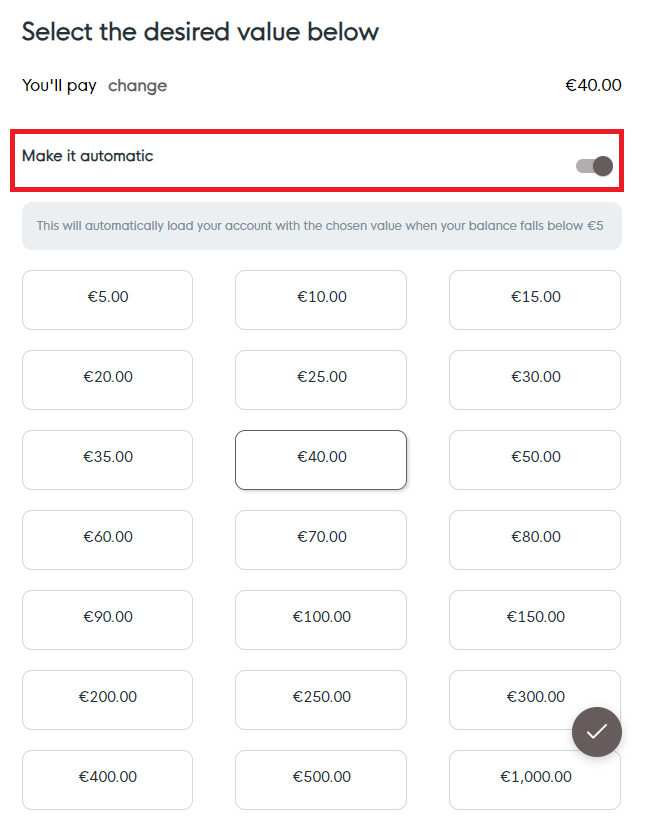
Task: Select the €500.00 top-up value
Action: point(320,780)
